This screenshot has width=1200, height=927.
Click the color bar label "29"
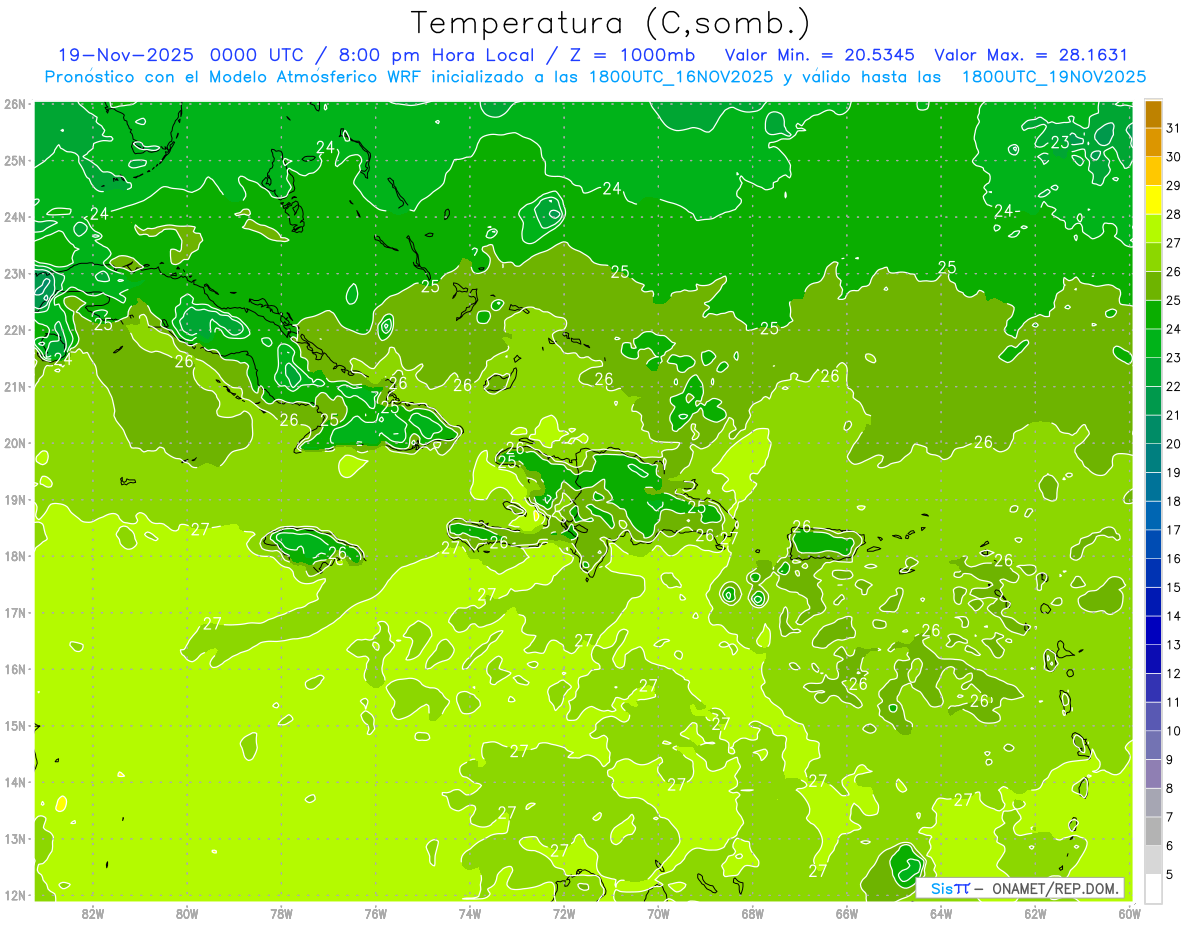[1174, 186]
